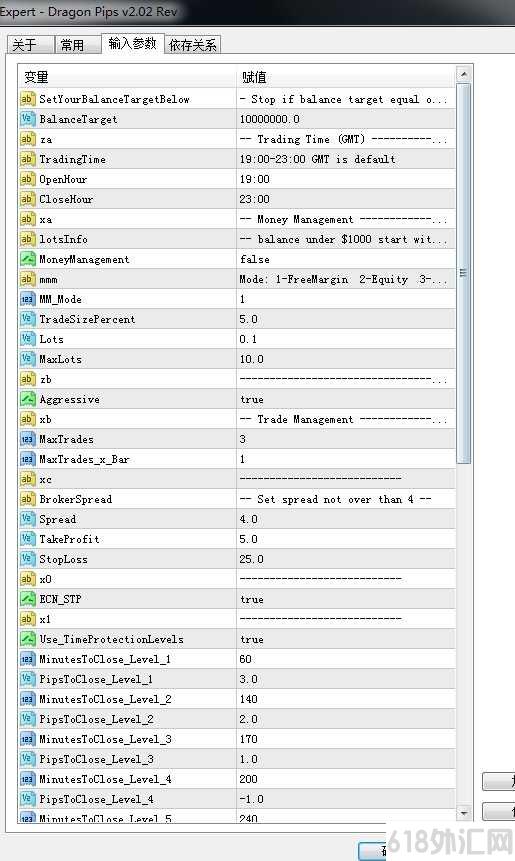Select the Aggressive true value
Viewport: 515px width, 861px height.
pos(346,399)
